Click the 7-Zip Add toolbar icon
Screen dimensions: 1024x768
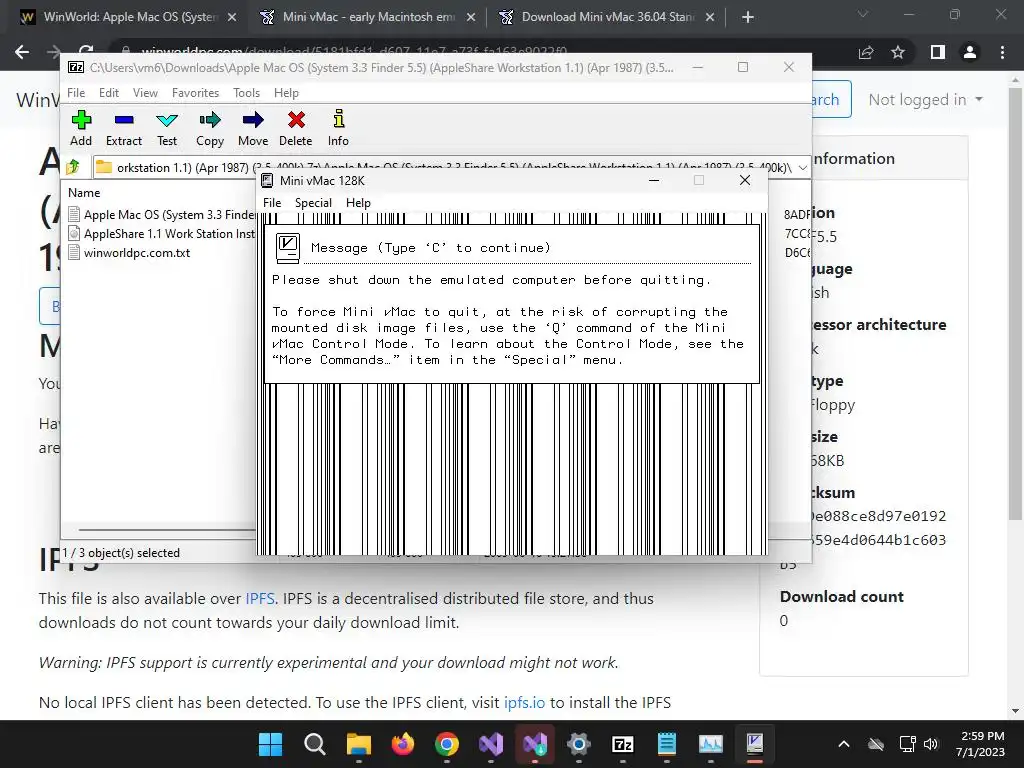coord(81,128)
